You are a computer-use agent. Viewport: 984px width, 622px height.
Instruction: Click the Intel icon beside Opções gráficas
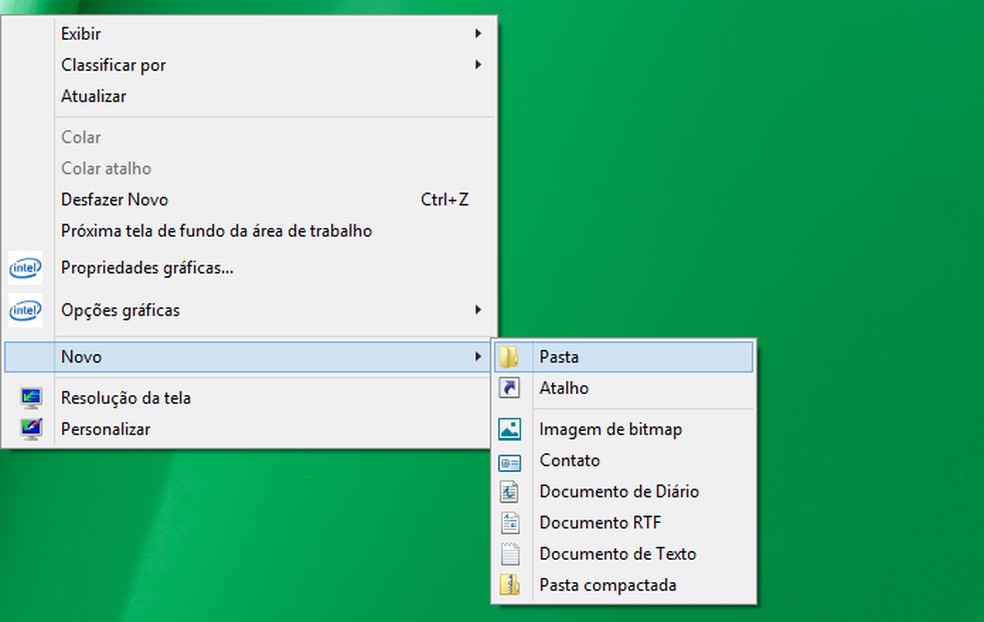tap(25, 310)
